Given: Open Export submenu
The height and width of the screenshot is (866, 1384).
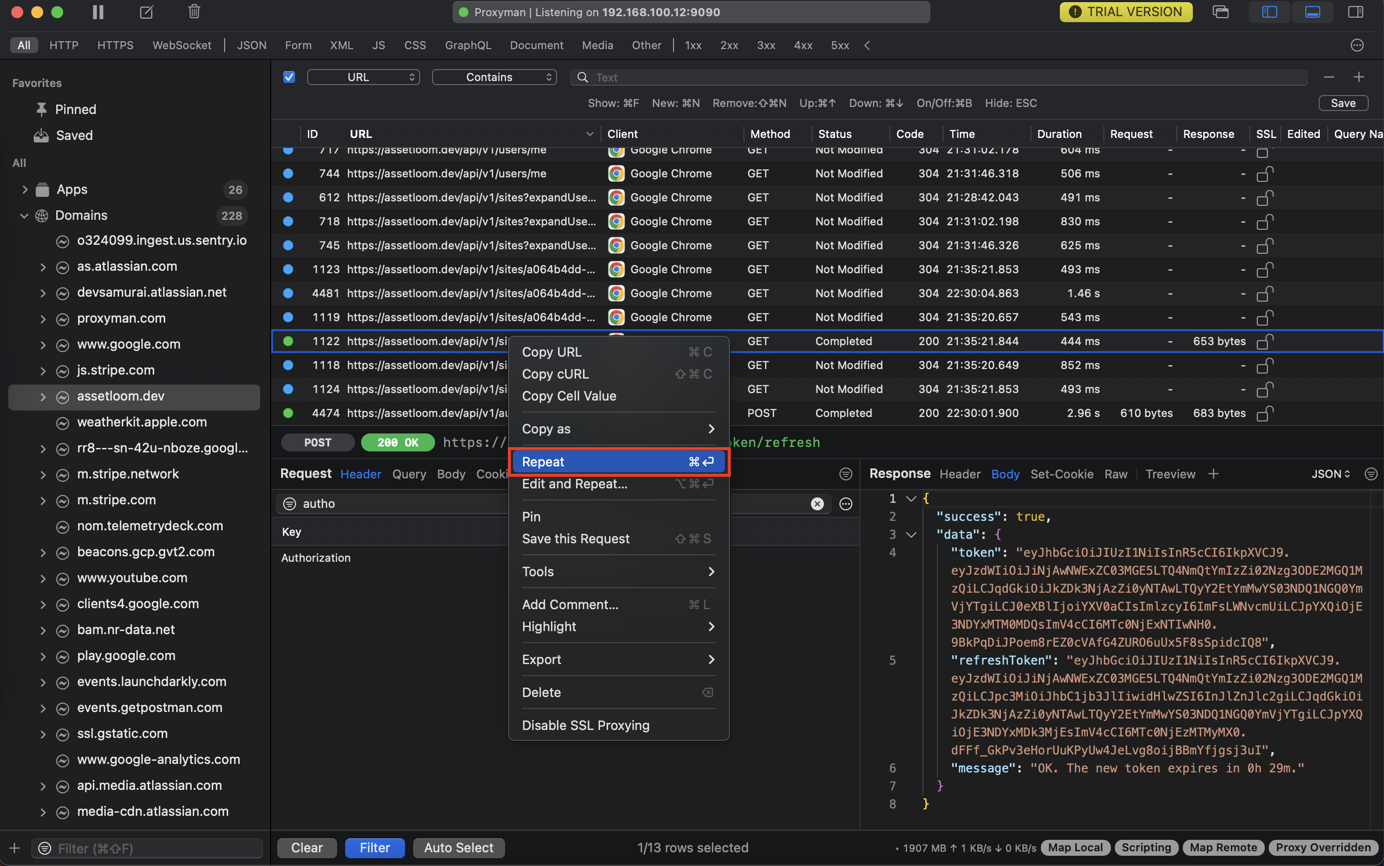Looking at the screenshot, I should (x=618, y=660).
